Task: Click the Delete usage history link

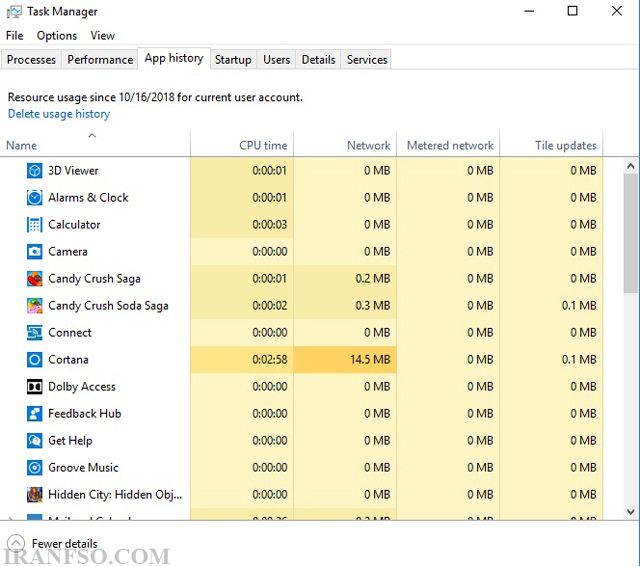Action: coord(59,114)
